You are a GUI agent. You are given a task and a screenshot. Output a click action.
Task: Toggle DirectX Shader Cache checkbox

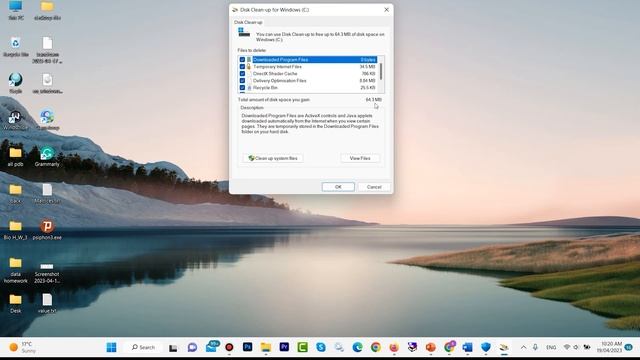[x=242, y=73]
